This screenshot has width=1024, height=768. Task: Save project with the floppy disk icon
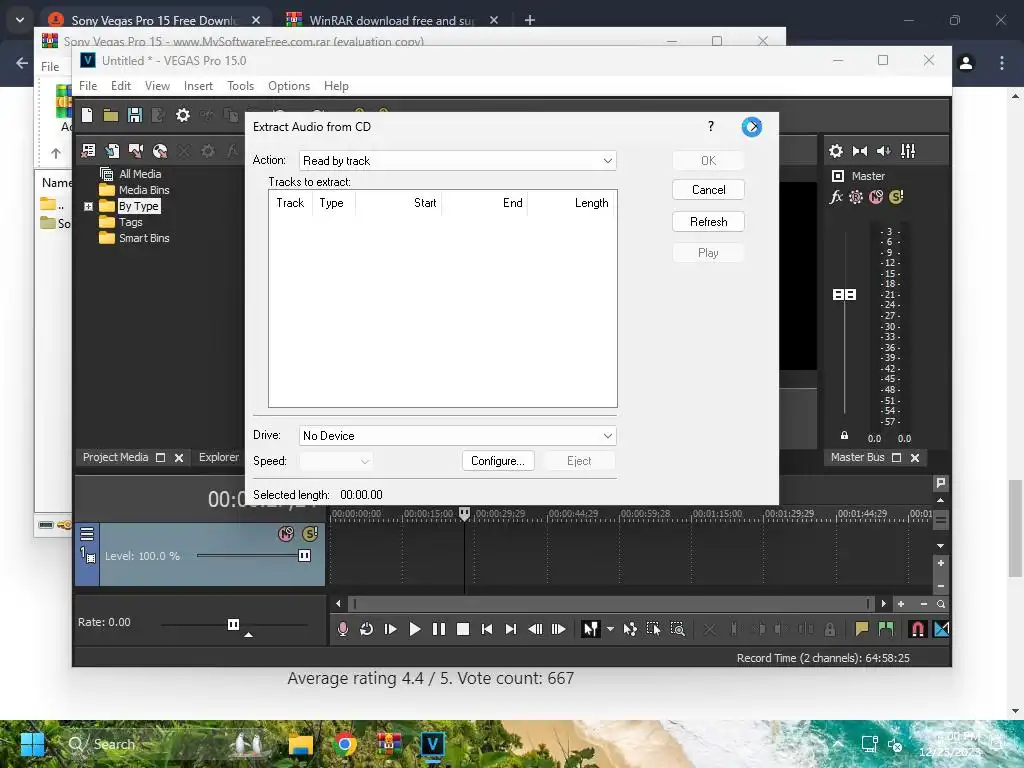[135, 116]
